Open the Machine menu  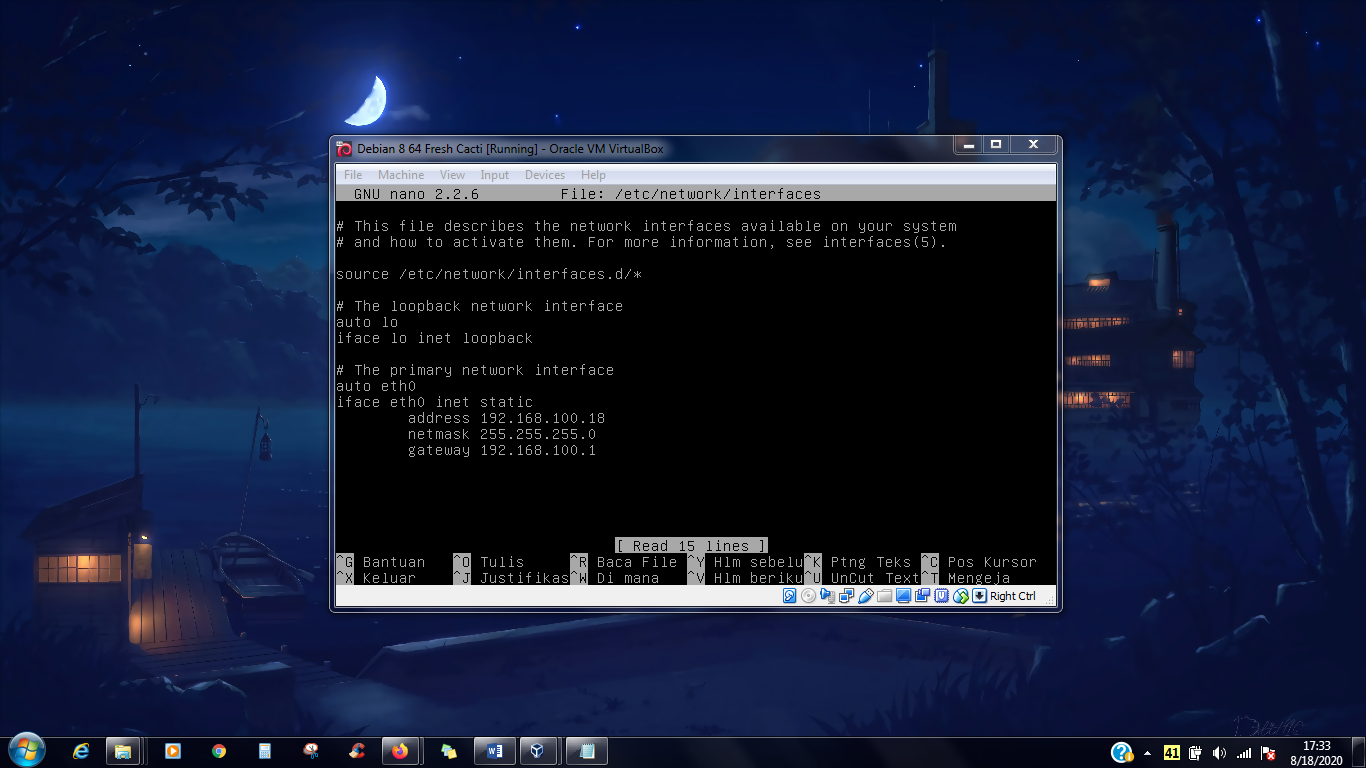(x=401, y=175)
